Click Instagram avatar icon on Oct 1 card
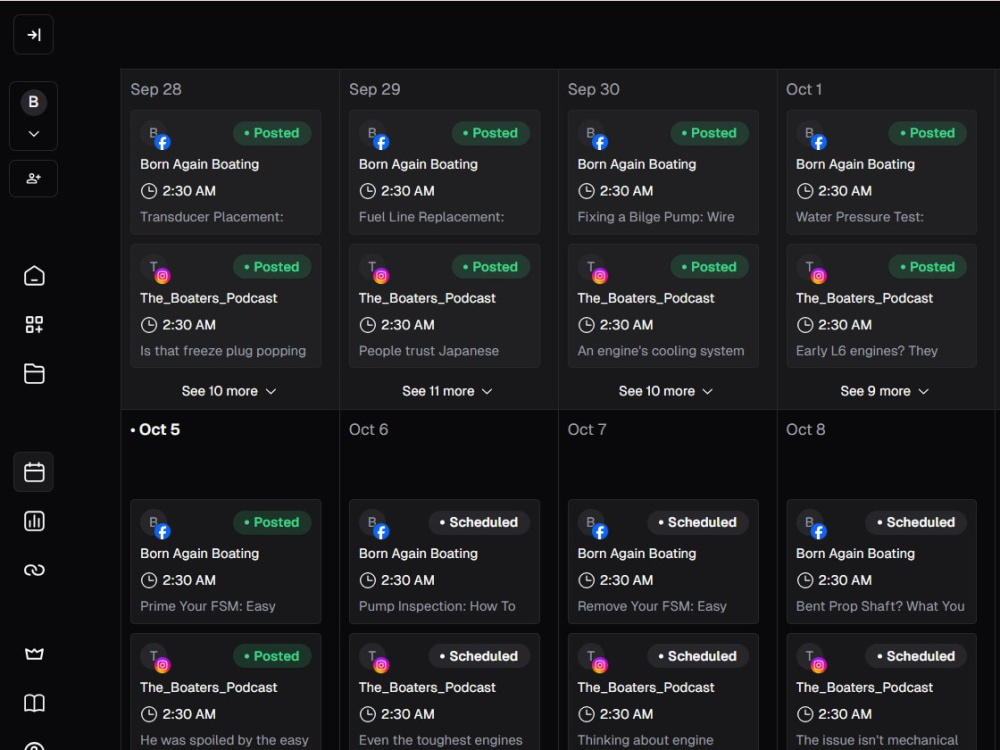Image resolution: width=1000 pixels, height=750 pixels. tap(811, 269)
